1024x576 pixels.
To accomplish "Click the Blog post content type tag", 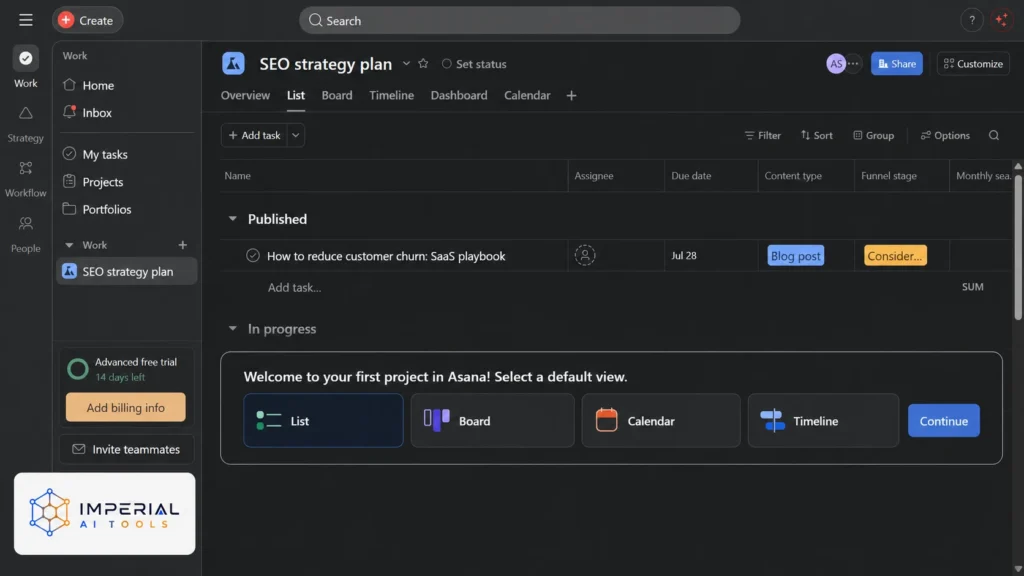I will pyautogui.click(x=795, y=255).
